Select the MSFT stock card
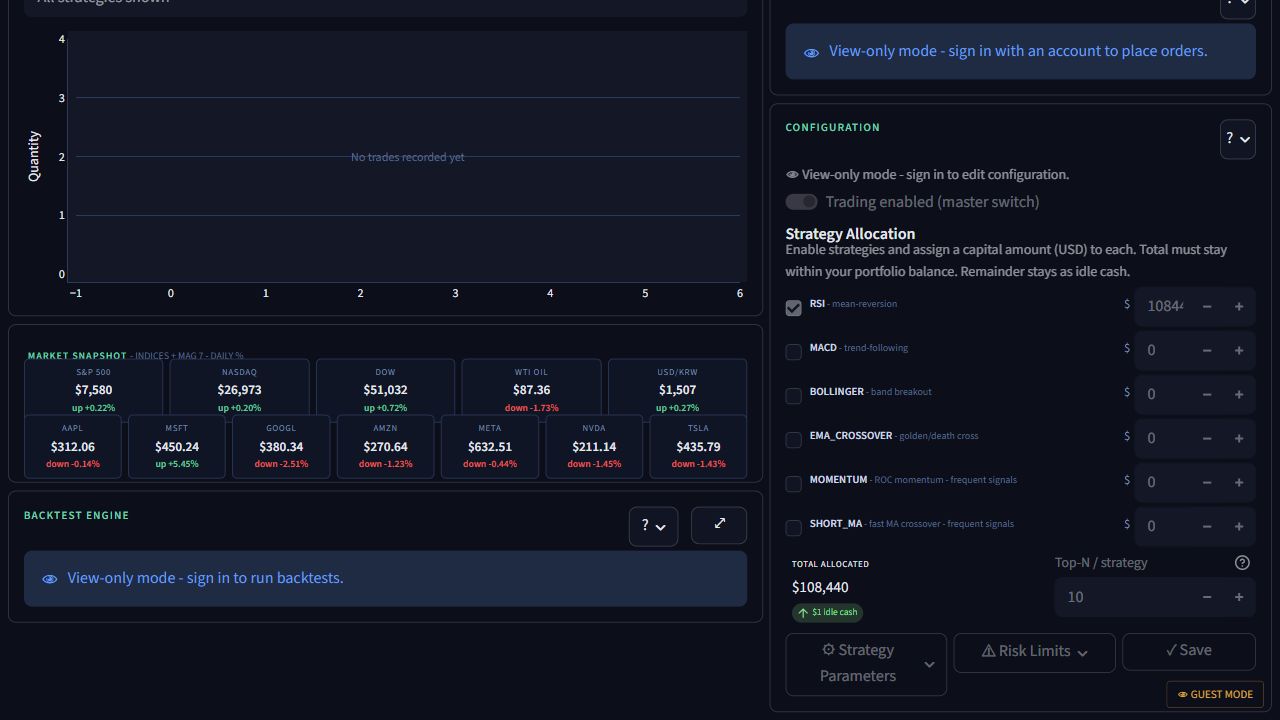The image size is (1280, 720). pyautogui.click(x=177, y=446)
